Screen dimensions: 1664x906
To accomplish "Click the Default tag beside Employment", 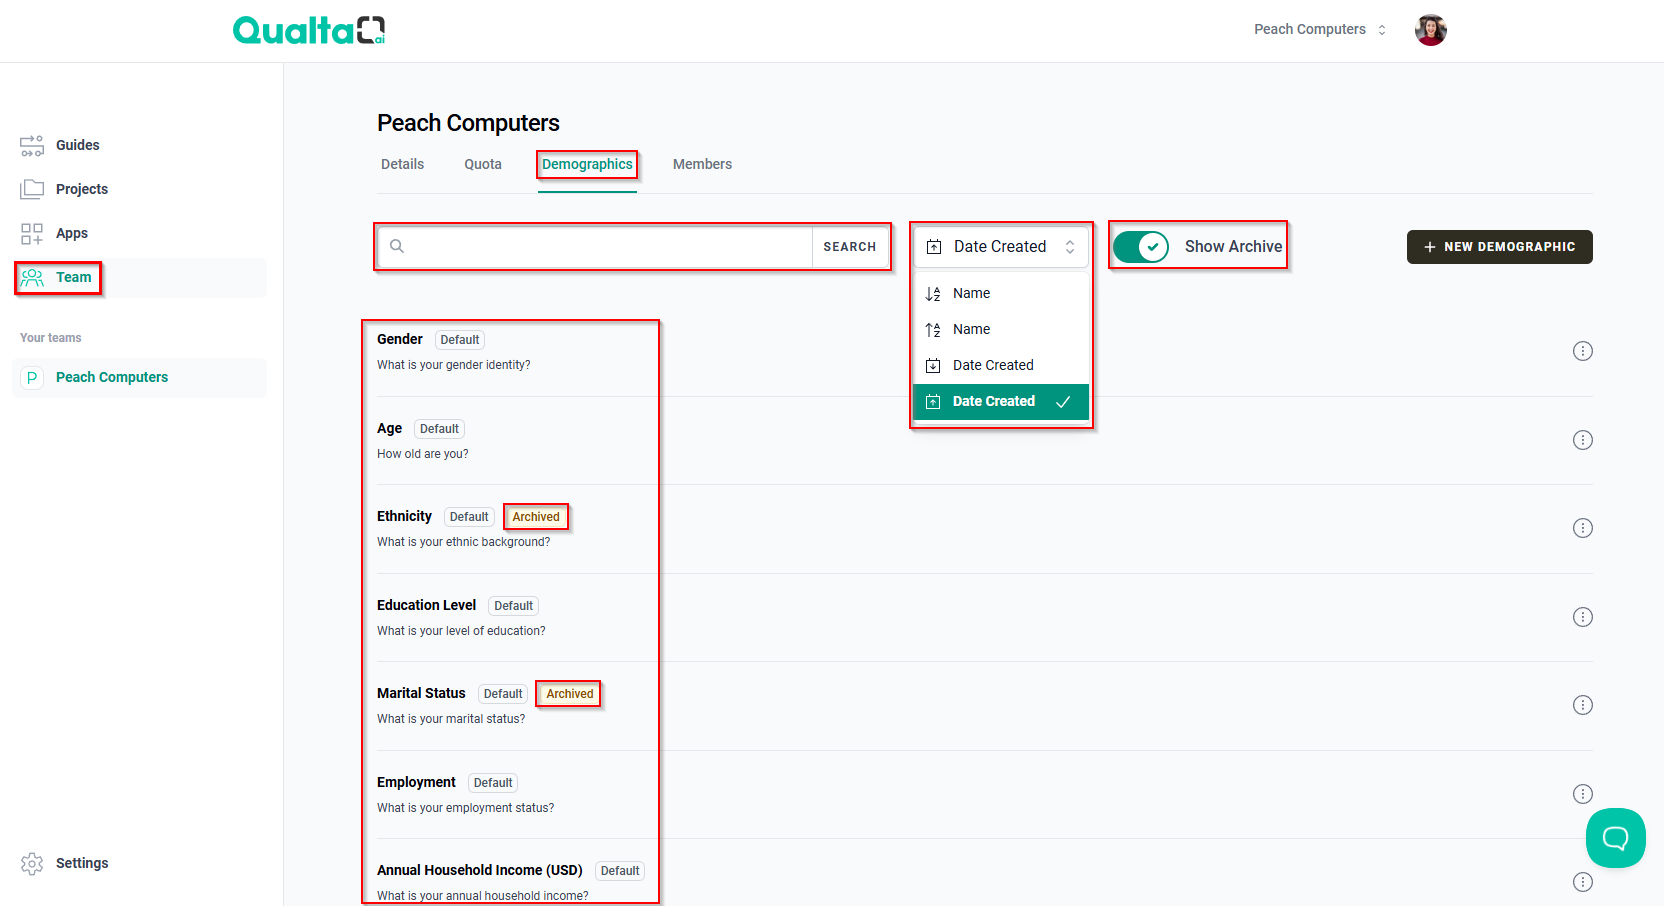I will [x=493, y=783].
